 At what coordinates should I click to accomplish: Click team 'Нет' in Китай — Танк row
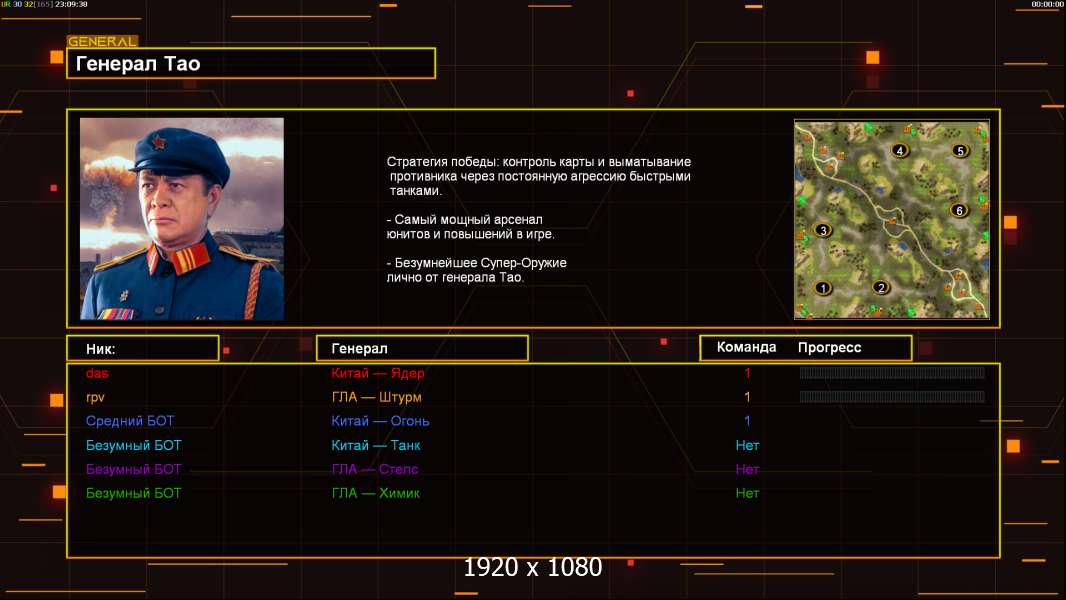tap(747, 446)
